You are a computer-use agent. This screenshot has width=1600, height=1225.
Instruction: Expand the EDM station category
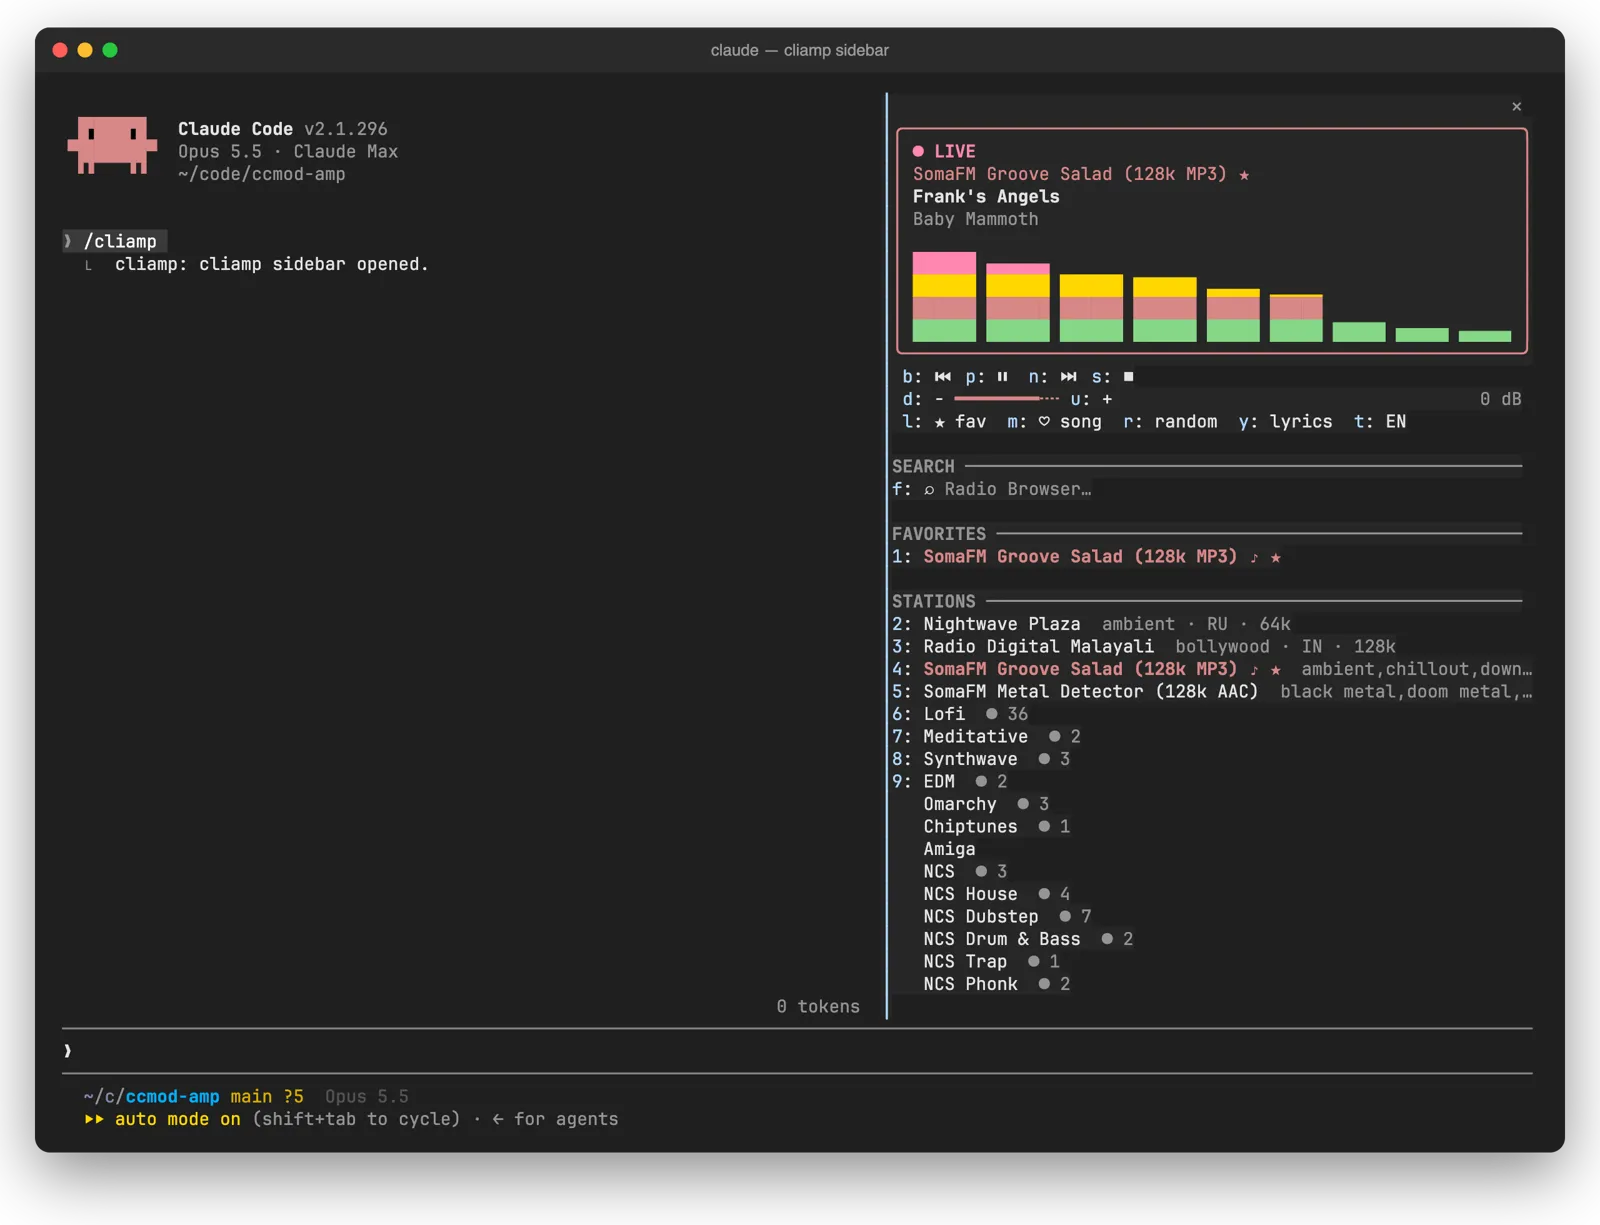tap(950, 782)
